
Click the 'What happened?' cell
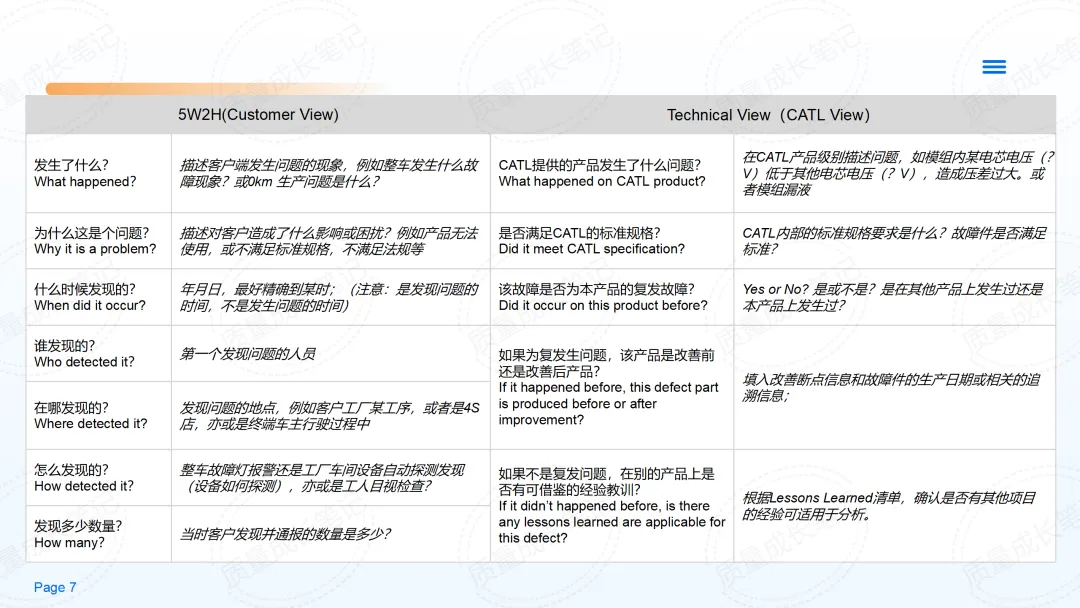pos(98,174)
